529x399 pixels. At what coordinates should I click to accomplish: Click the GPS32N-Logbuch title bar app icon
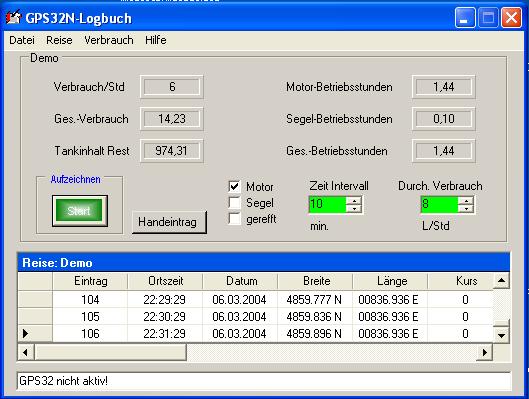(x=13, y=18)
